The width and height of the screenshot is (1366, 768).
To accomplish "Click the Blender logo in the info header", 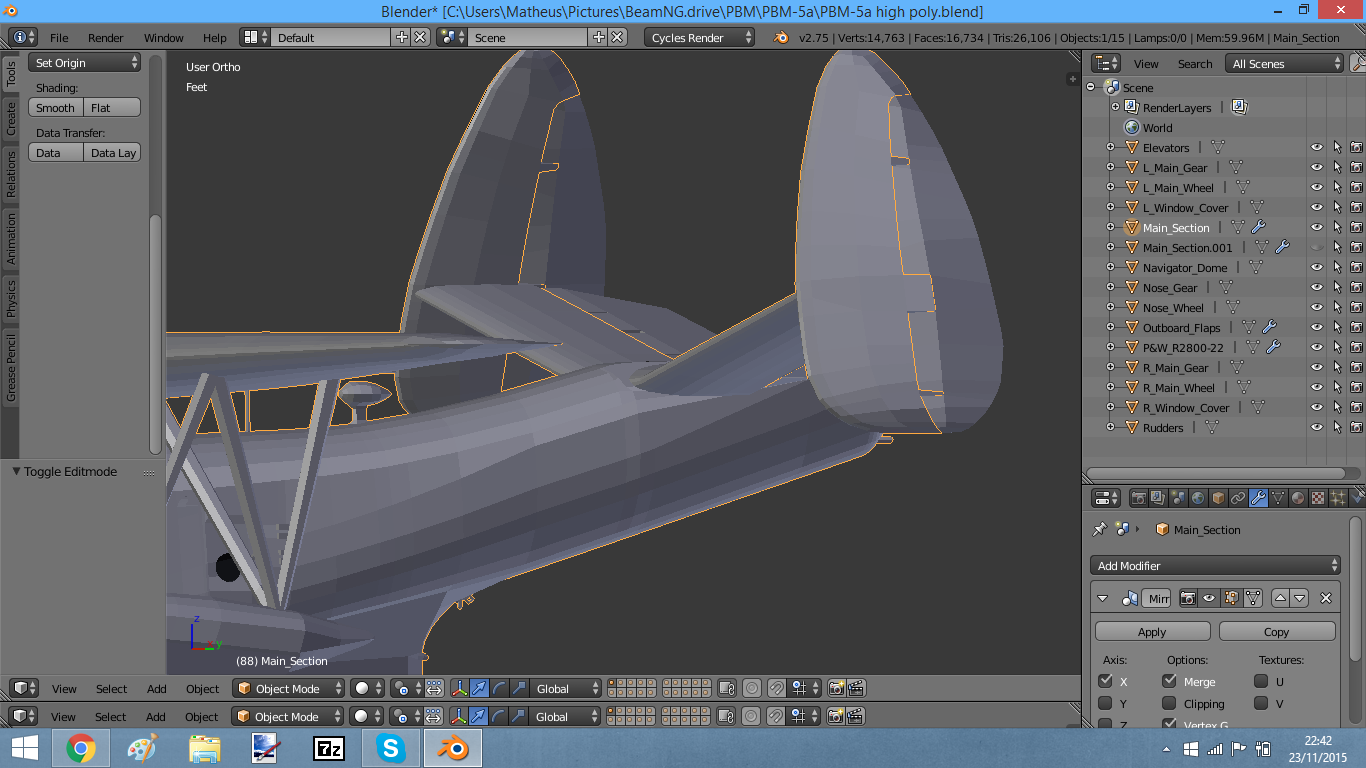I will point(780,37).
